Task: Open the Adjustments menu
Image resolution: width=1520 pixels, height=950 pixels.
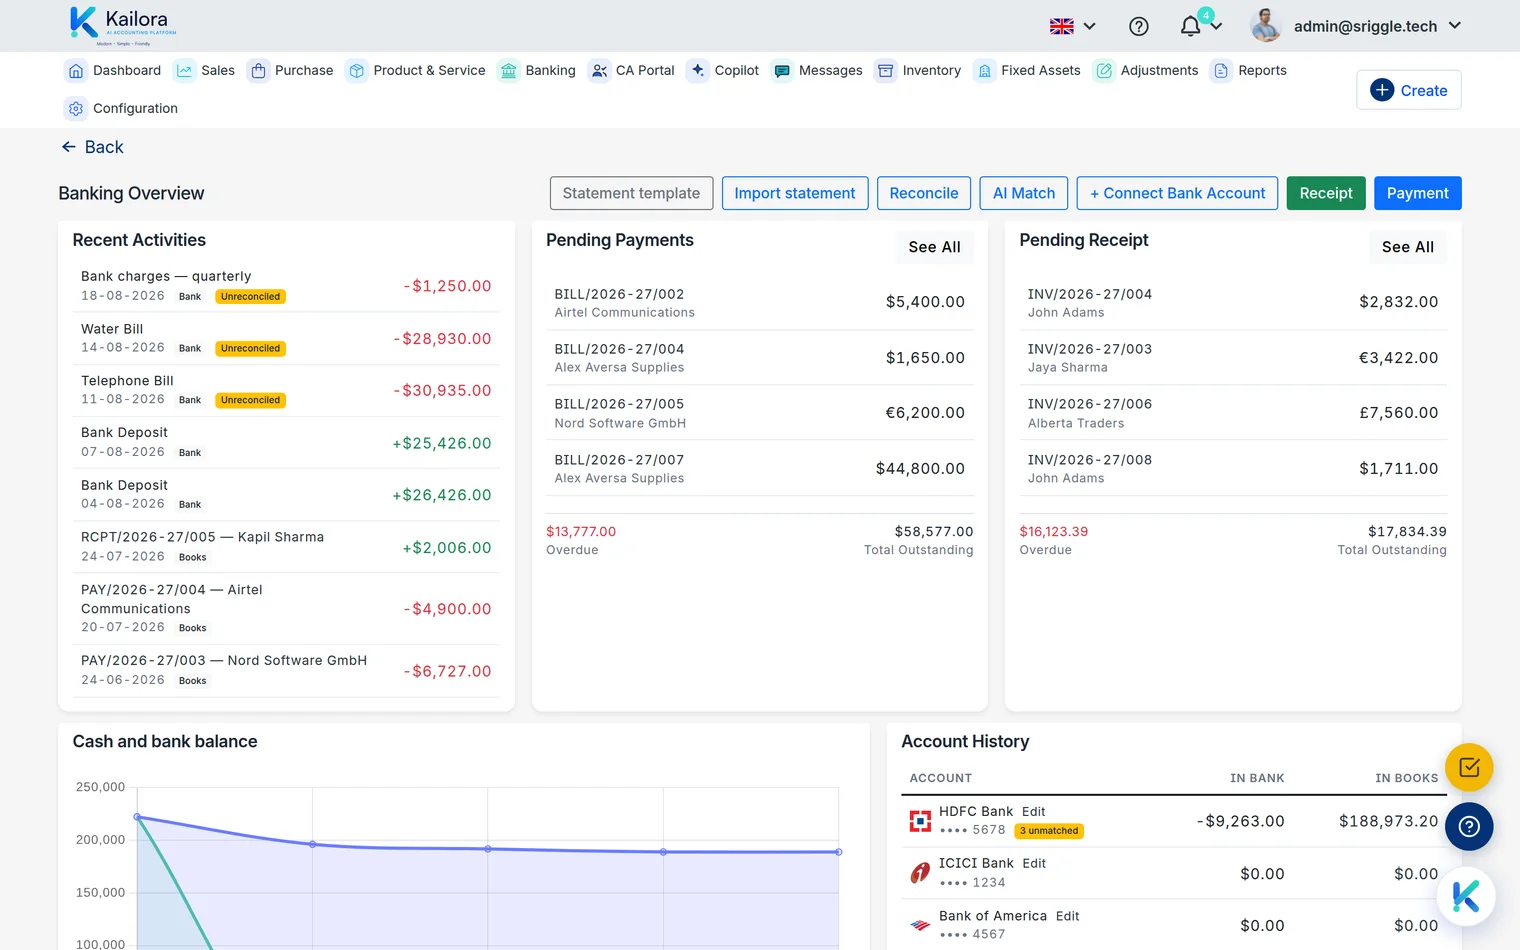Action: click(x=1147, y=71)
